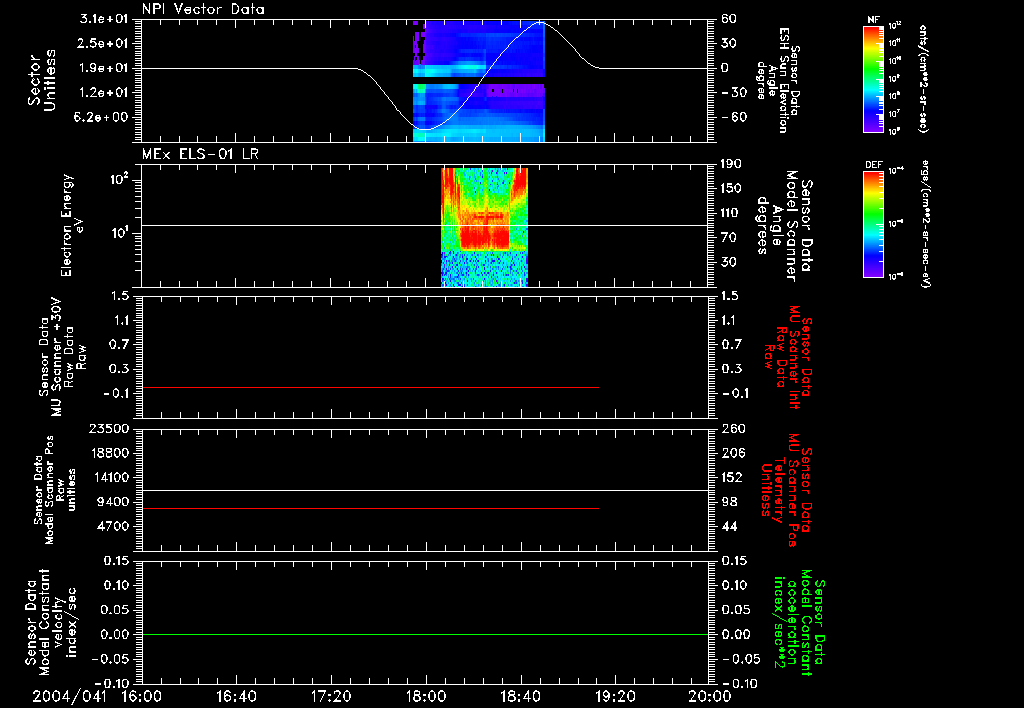Click the 4700 scanner position tick
Viewport: 1024px width, 708px height.
point(113,526)
